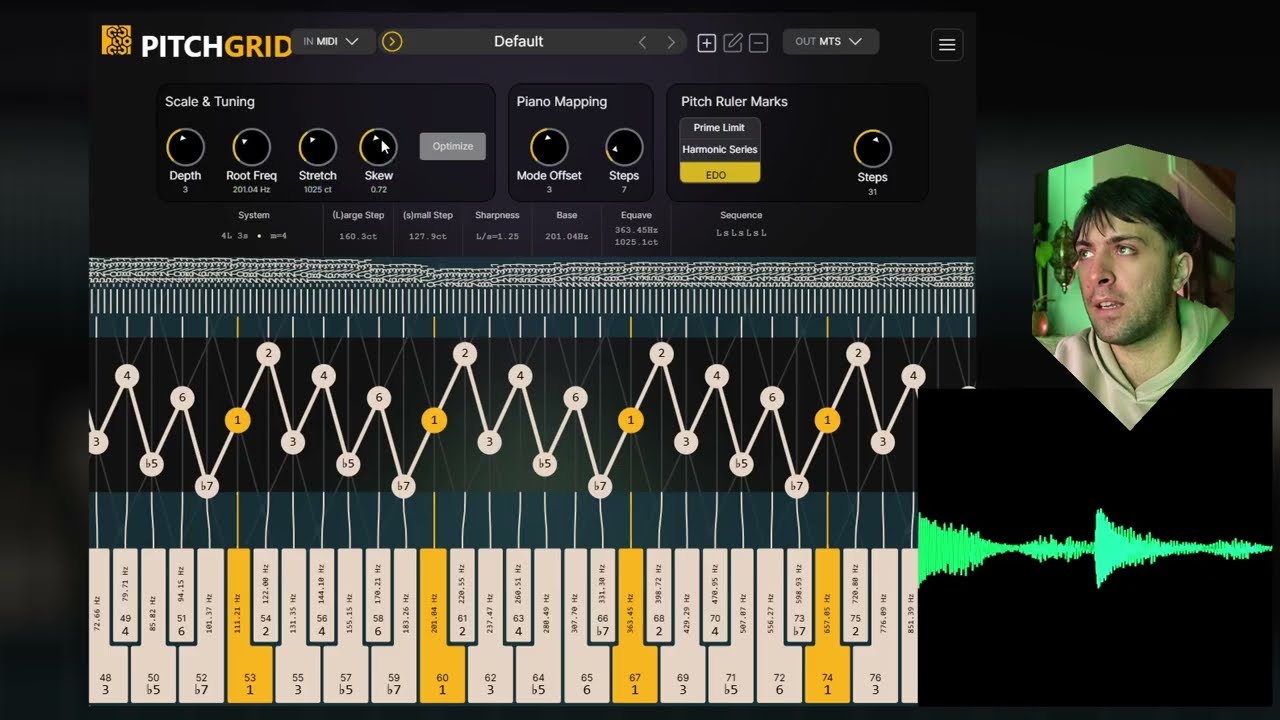Play upper key 49 labeled degree 4
1280x720 pixels.
(x=125, y=597)
